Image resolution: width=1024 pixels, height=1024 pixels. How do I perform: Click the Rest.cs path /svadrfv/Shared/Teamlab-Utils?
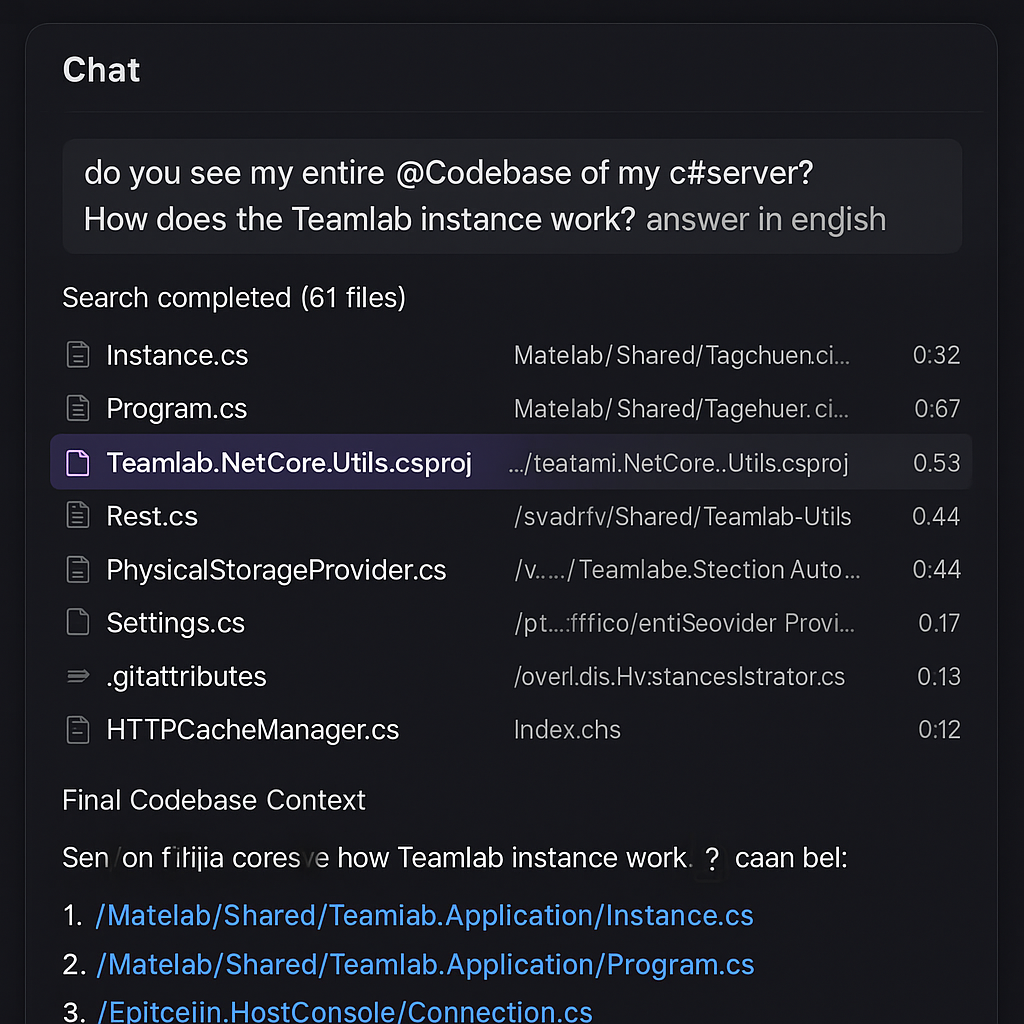(x=682, y=517)
